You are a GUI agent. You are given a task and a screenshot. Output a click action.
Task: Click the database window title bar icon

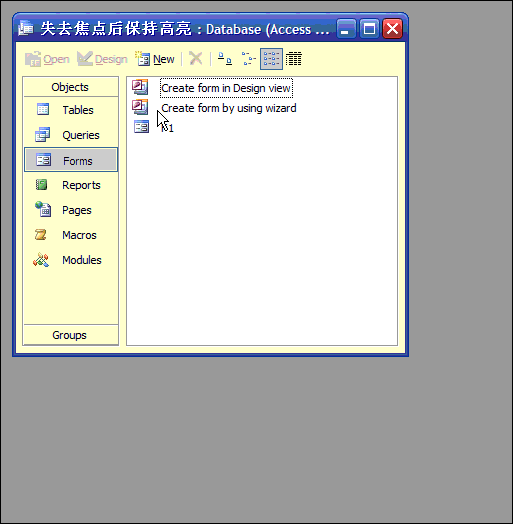[26, 28]
